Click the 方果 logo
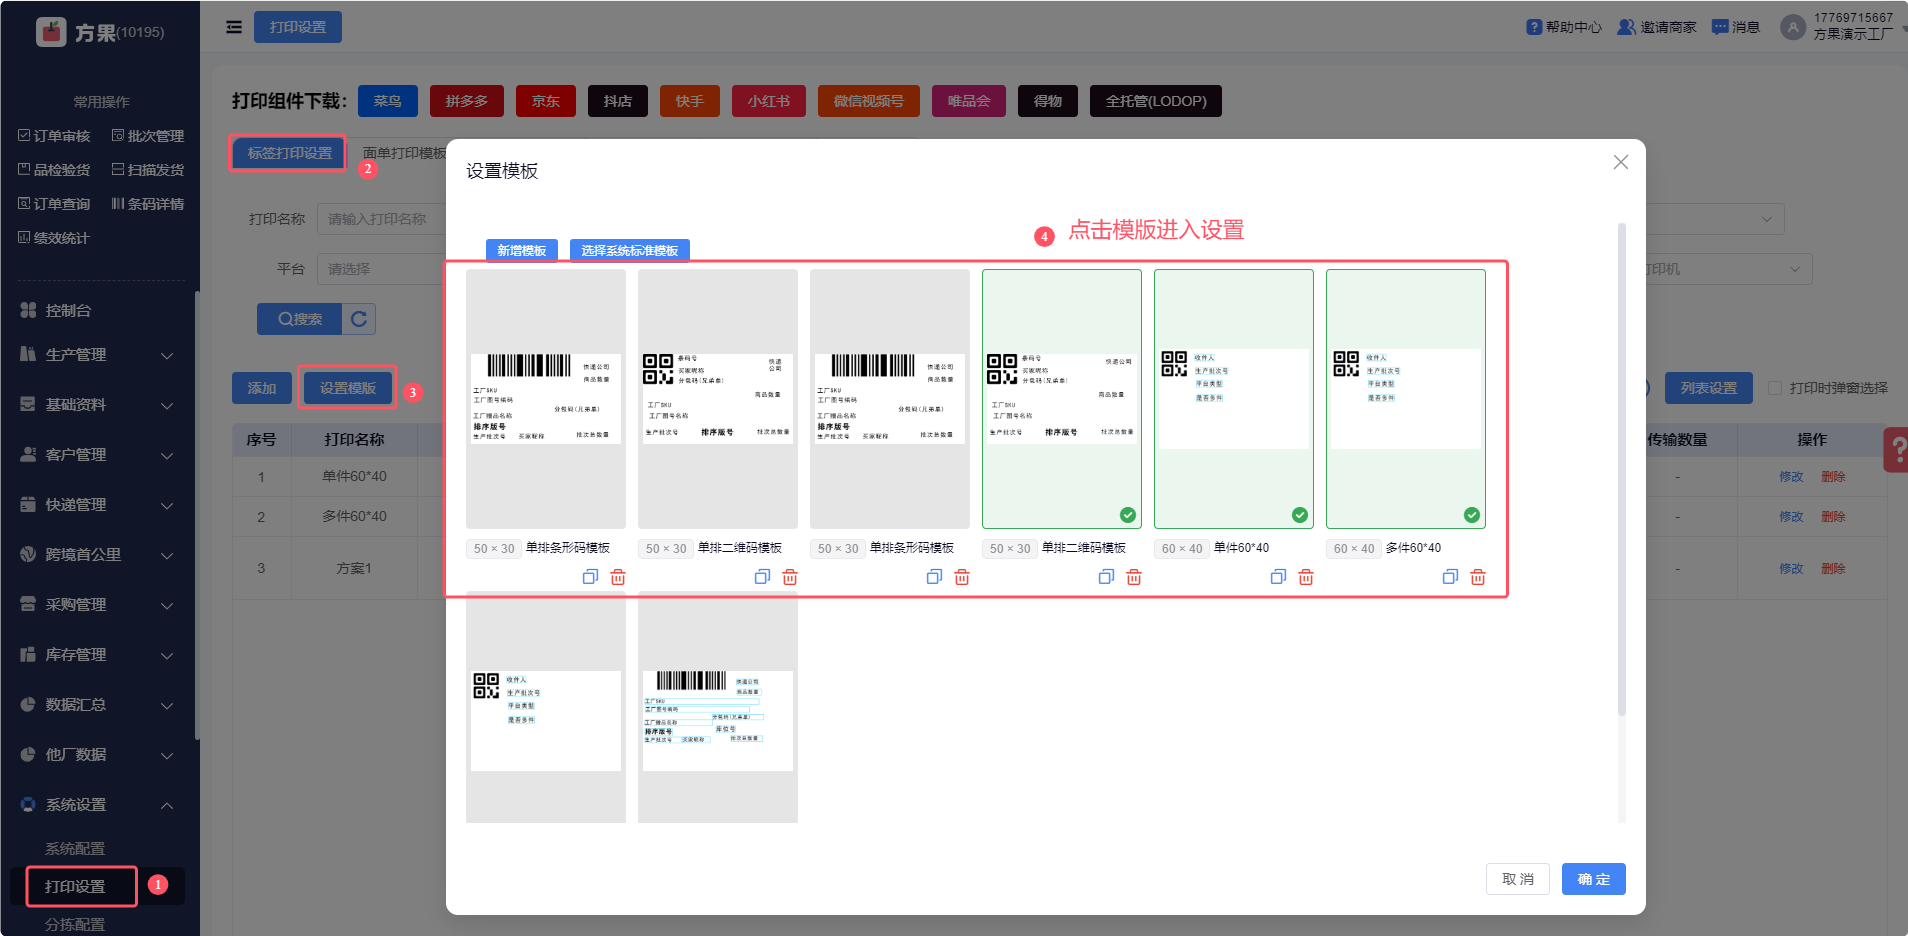Viewport: 1908px width, 936px height. coord(51,32)
